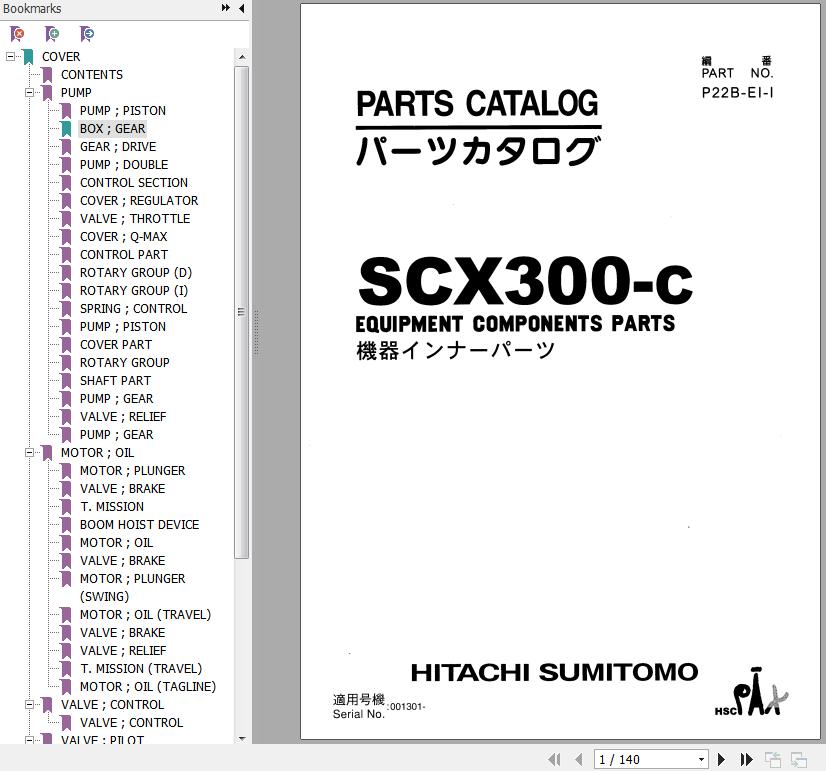
Task: Click the SCX300-c title on the page
Action: click(x=525, y=281)
